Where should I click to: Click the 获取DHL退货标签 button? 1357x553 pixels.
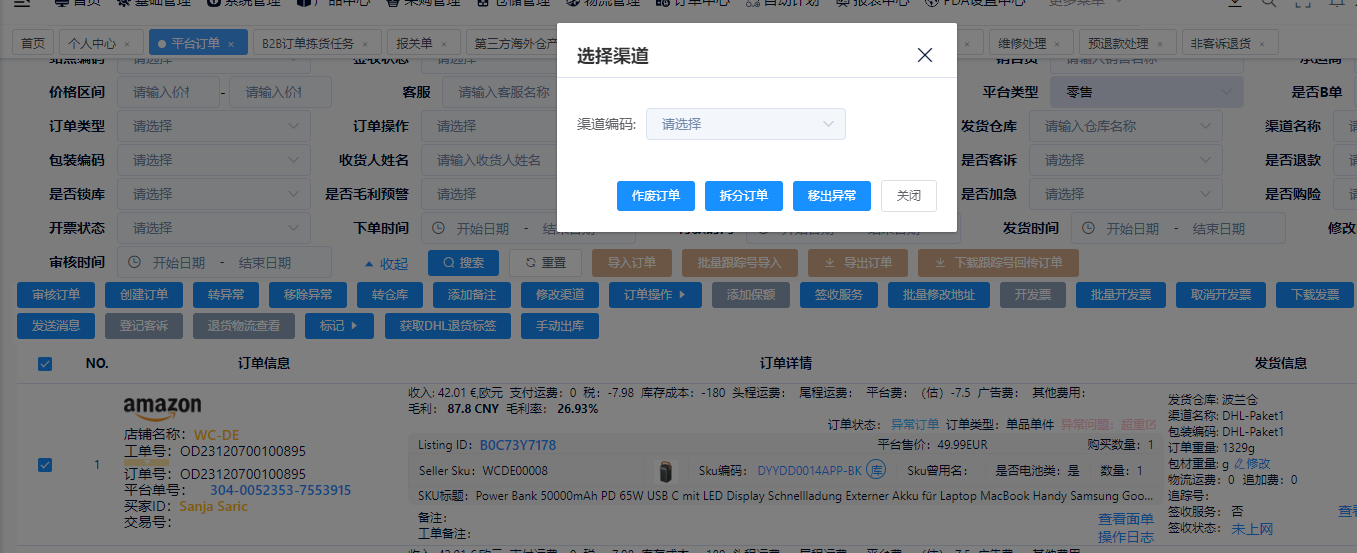point(447,326)
